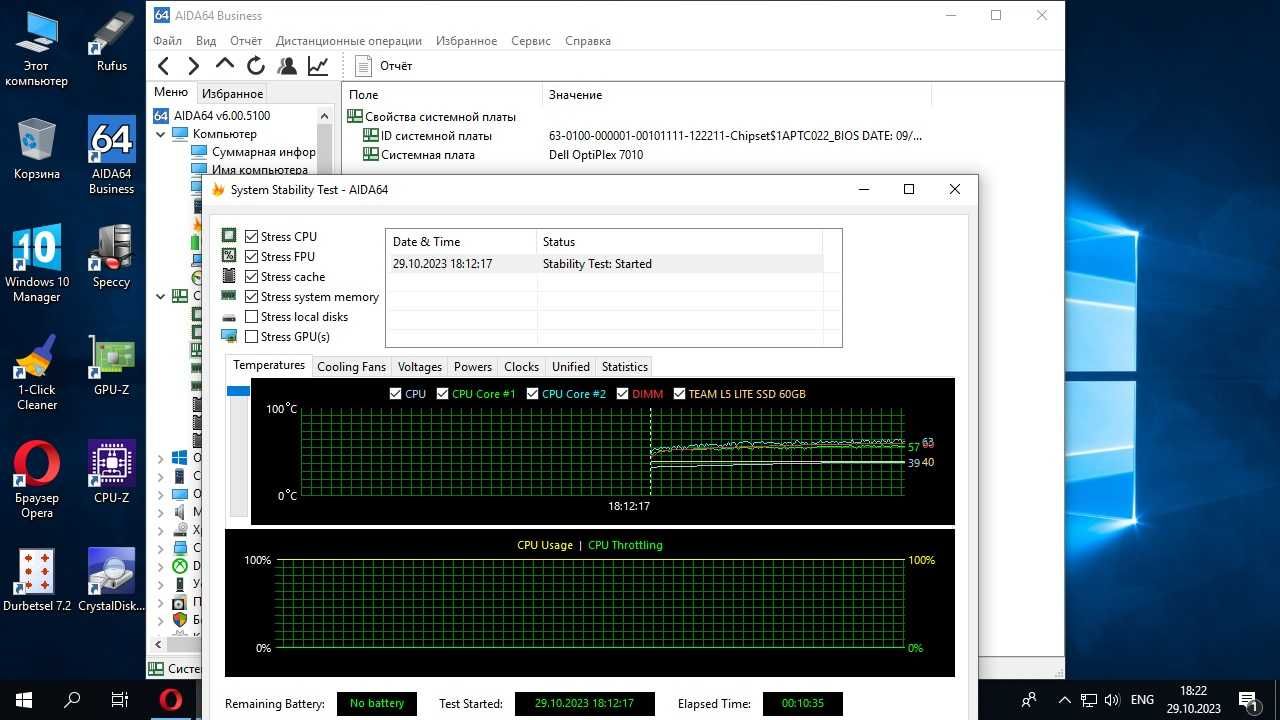Open Этот компьютер desktop icon
Image resolution: width=1280 pixels, height=720 pixels.
[37, 49]
